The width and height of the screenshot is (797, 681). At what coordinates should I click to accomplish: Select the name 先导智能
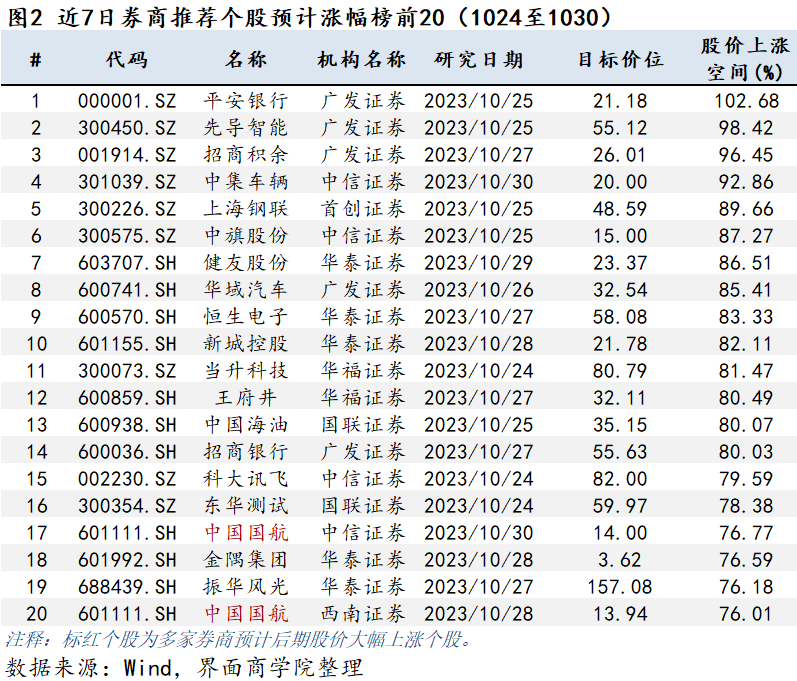(x=246, y=128)
